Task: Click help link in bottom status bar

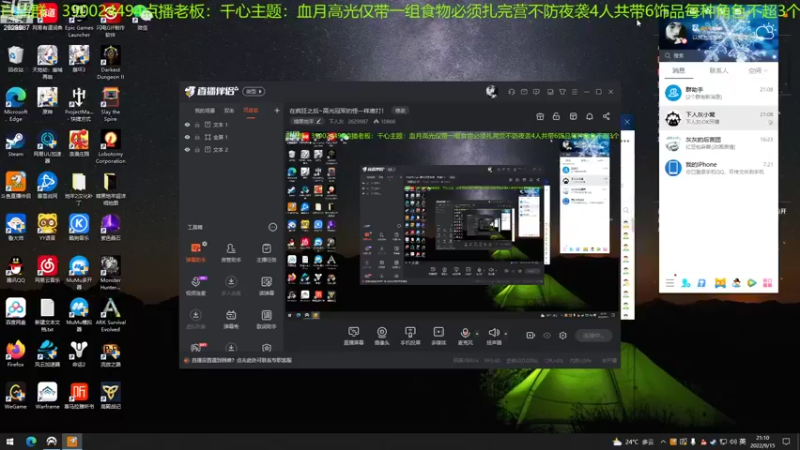Action: coord(241,360)
